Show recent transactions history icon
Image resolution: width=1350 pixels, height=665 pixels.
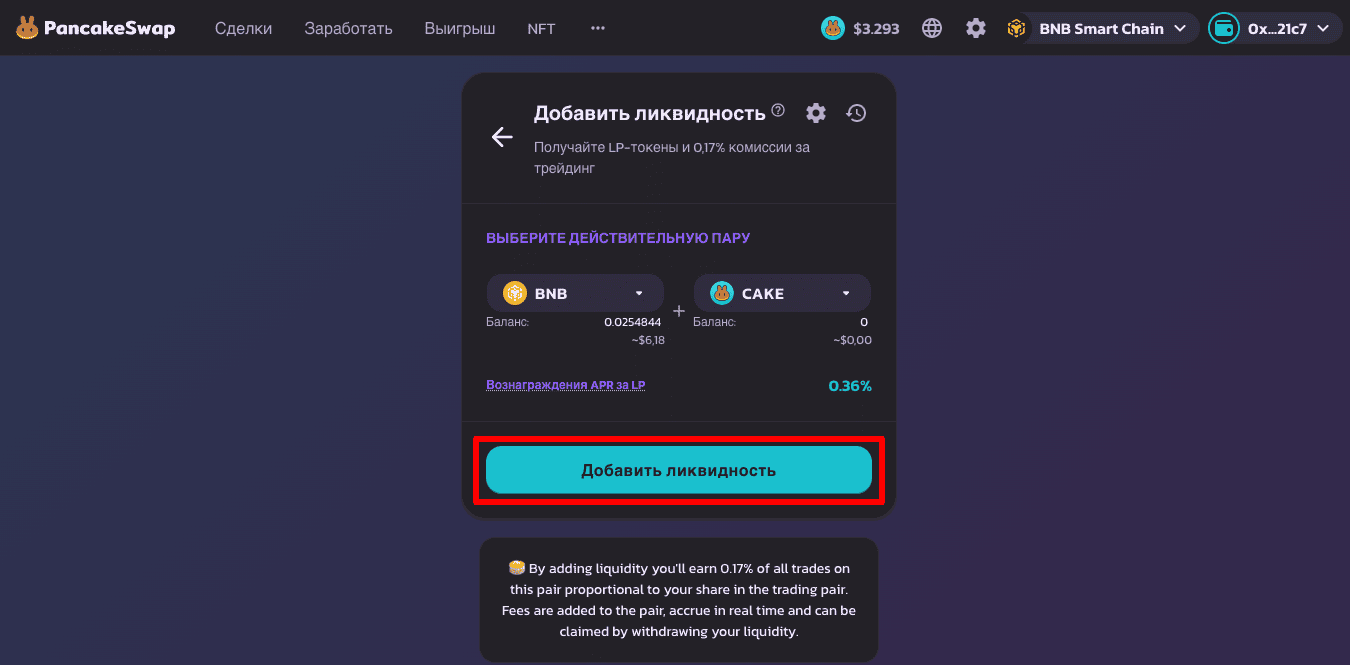click(x=856, y=113)
